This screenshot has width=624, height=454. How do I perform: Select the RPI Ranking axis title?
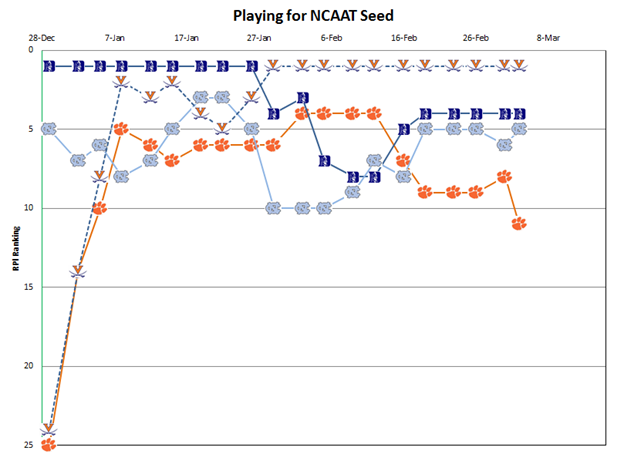pyautogui.click(x=15, y=246)
